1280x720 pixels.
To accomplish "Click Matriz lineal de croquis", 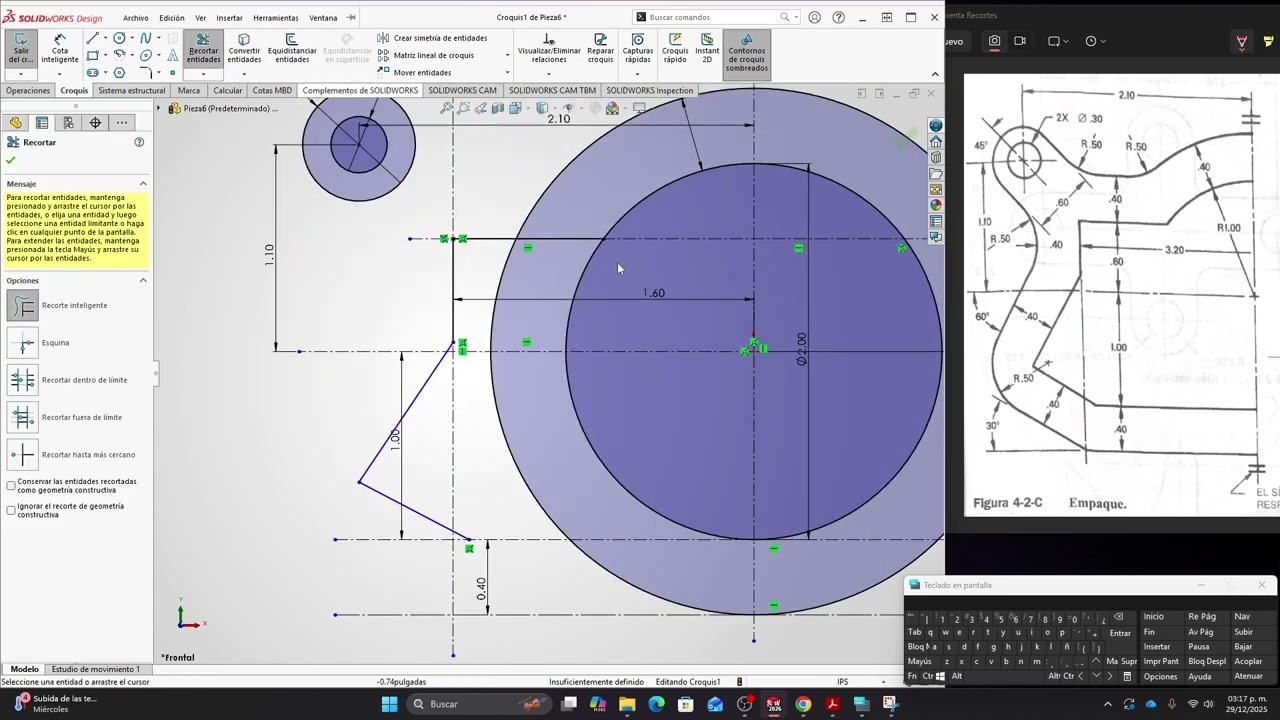I will tap(426, 55).
